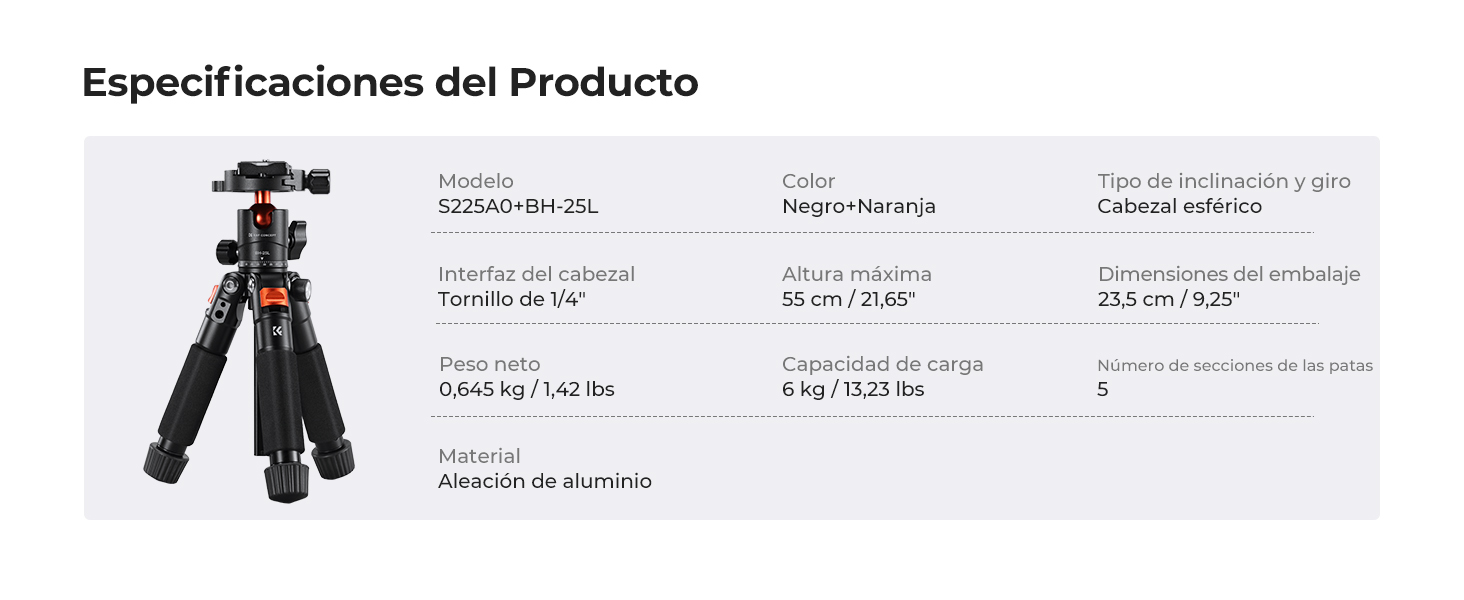The image size is (1464, 600).
Task: Click the "Número de secciones de las patas" label
Action: click(1235, 366)
